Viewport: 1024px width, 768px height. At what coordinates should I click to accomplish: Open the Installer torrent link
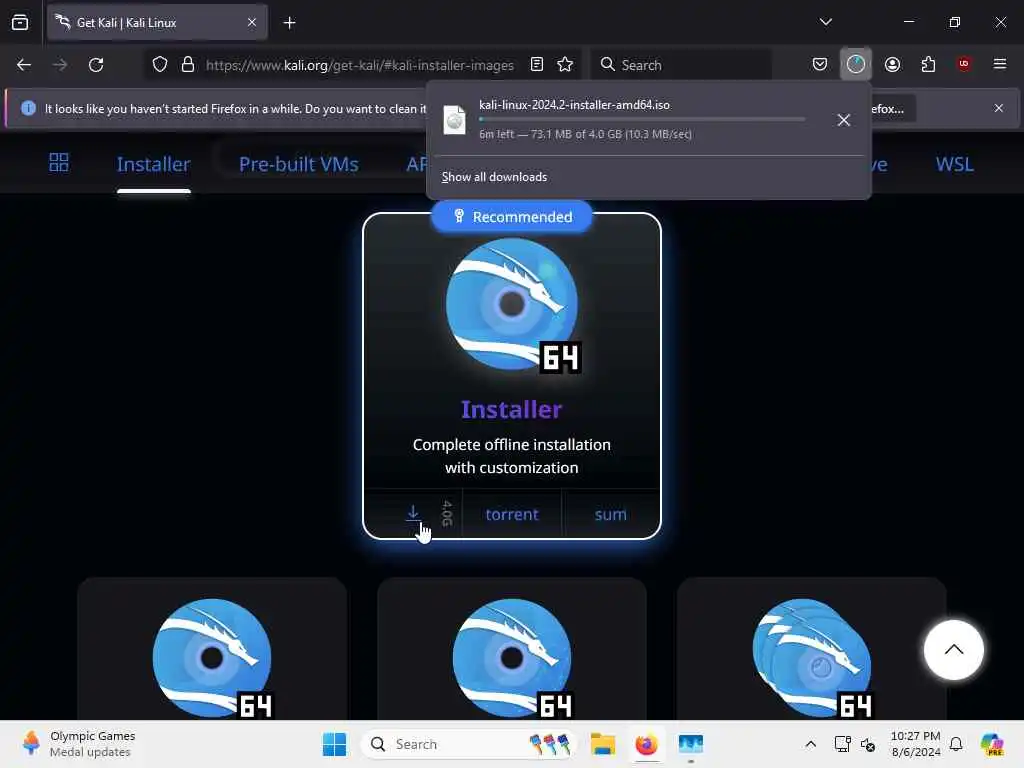(512, 515)
